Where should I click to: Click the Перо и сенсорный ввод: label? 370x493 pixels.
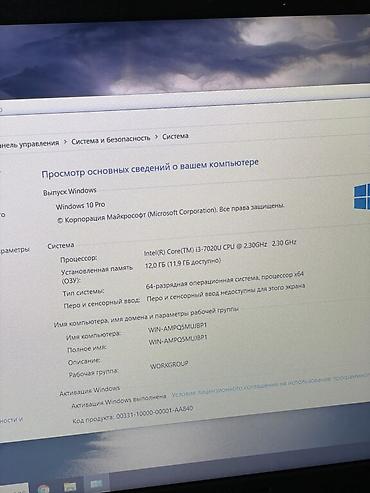click(x=101, y=303)
